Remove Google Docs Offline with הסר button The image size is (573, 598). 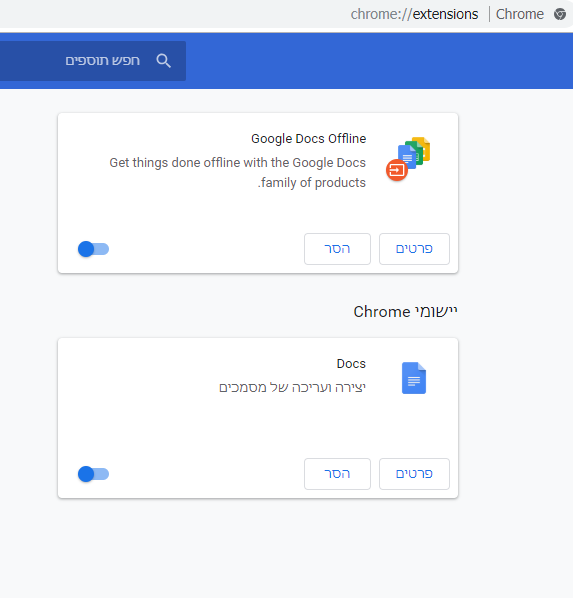(x=337, y=249)
